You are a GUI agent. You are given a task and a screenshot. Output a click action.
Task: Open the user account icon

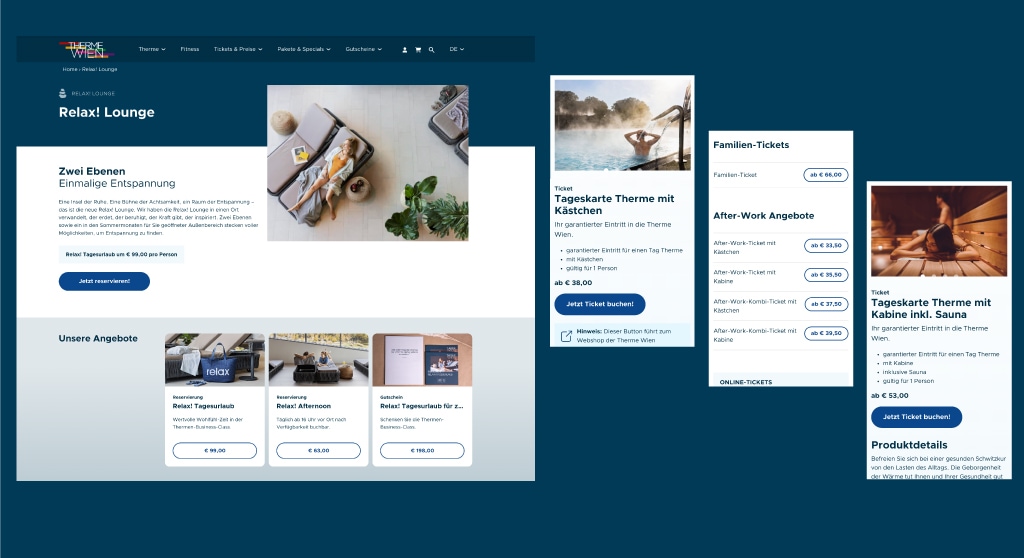coord(405,50)
